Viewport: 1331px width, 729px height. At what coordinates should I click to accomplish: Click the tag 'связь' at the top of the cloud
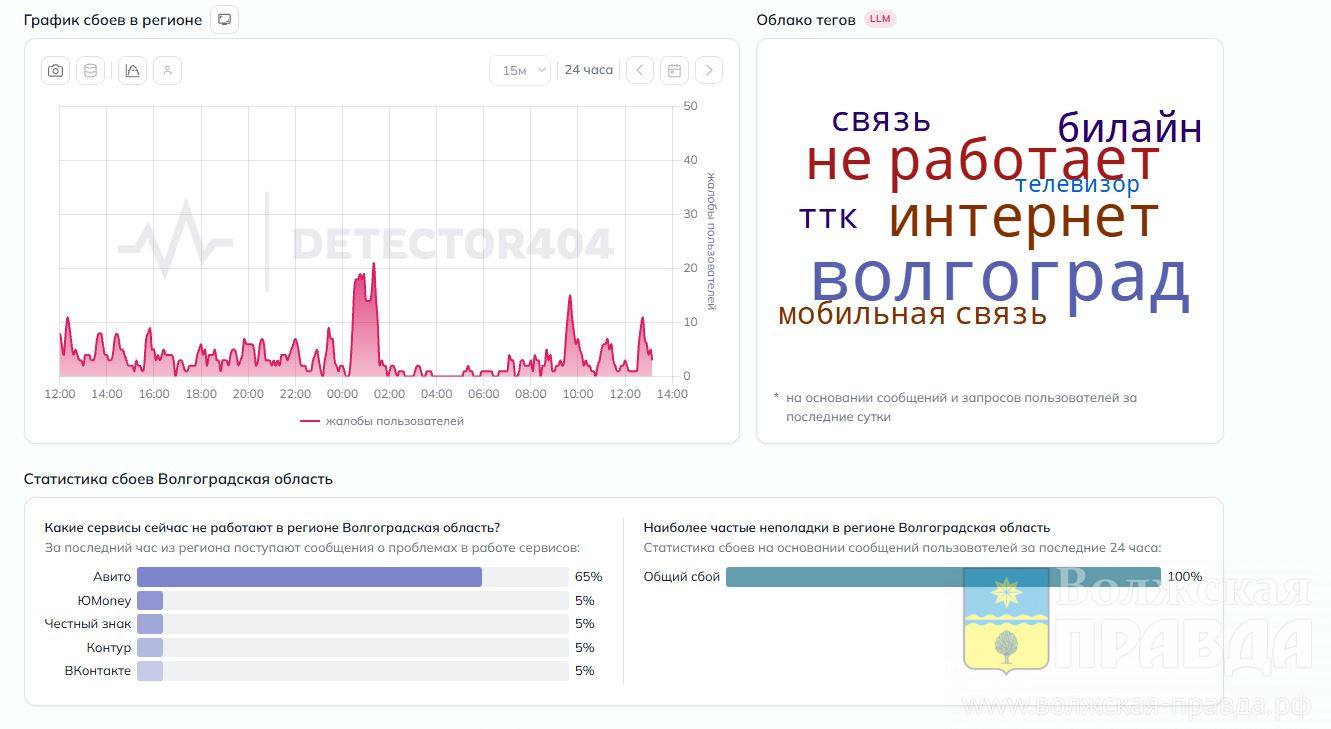click(x=882, y=120)
